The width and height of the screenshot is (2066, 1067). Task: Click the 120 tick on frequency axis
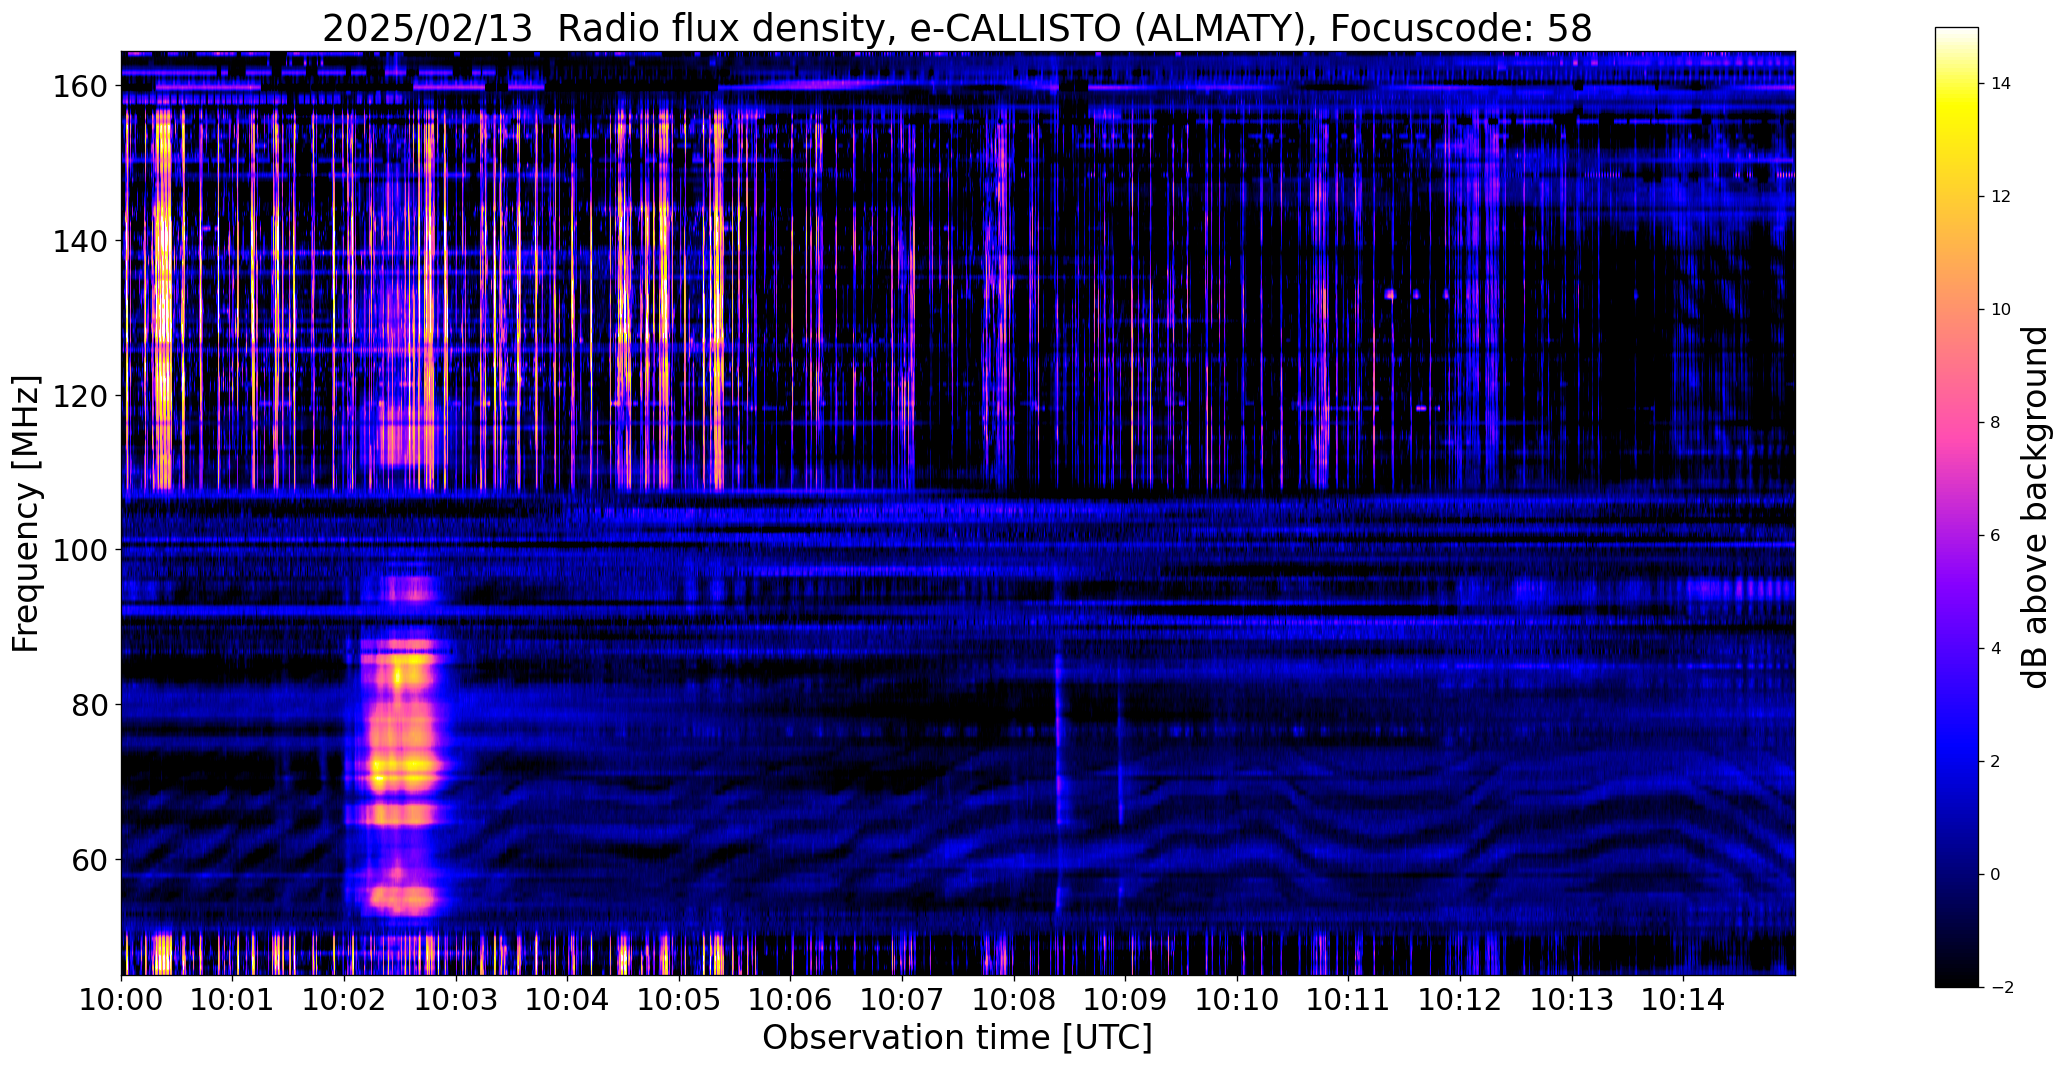pos(78,396)
